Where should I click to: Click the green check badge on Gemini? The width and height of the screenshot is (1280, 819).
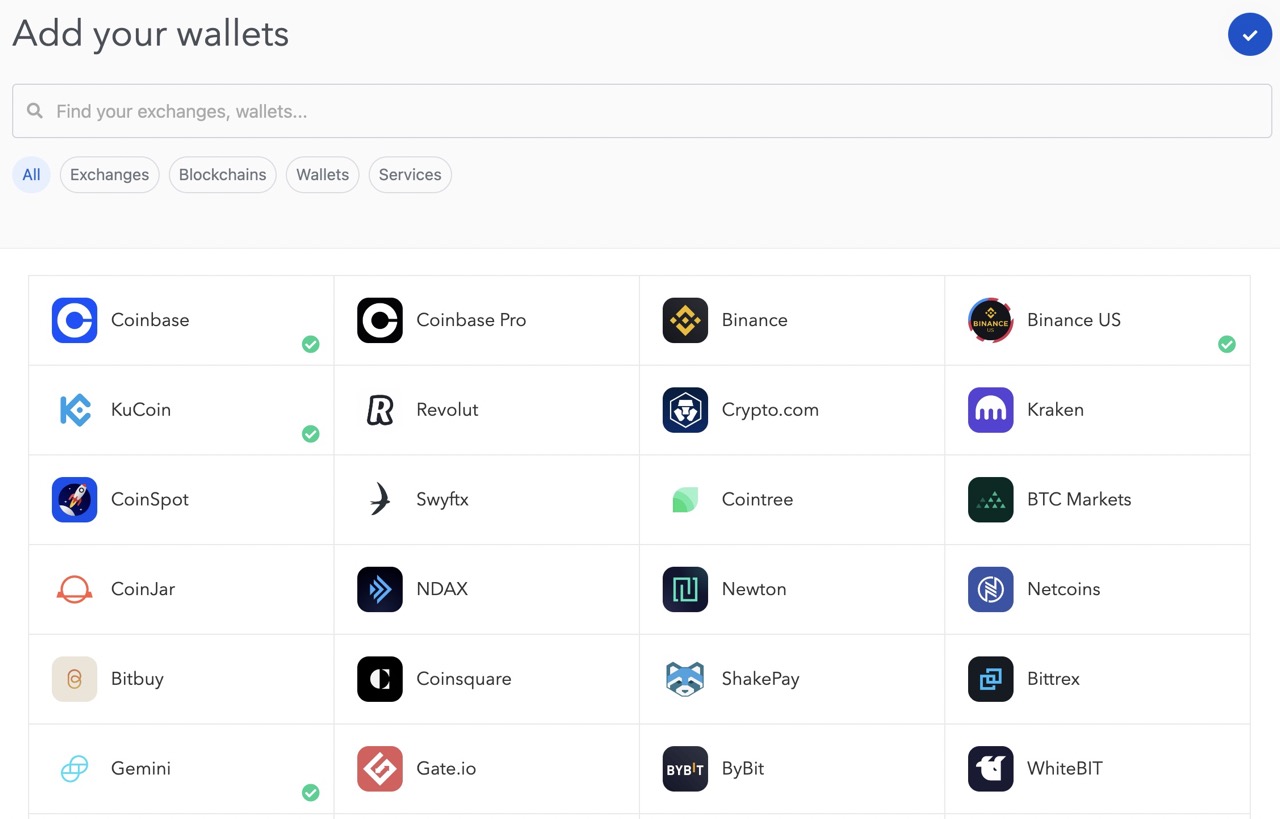coord(310,792)
